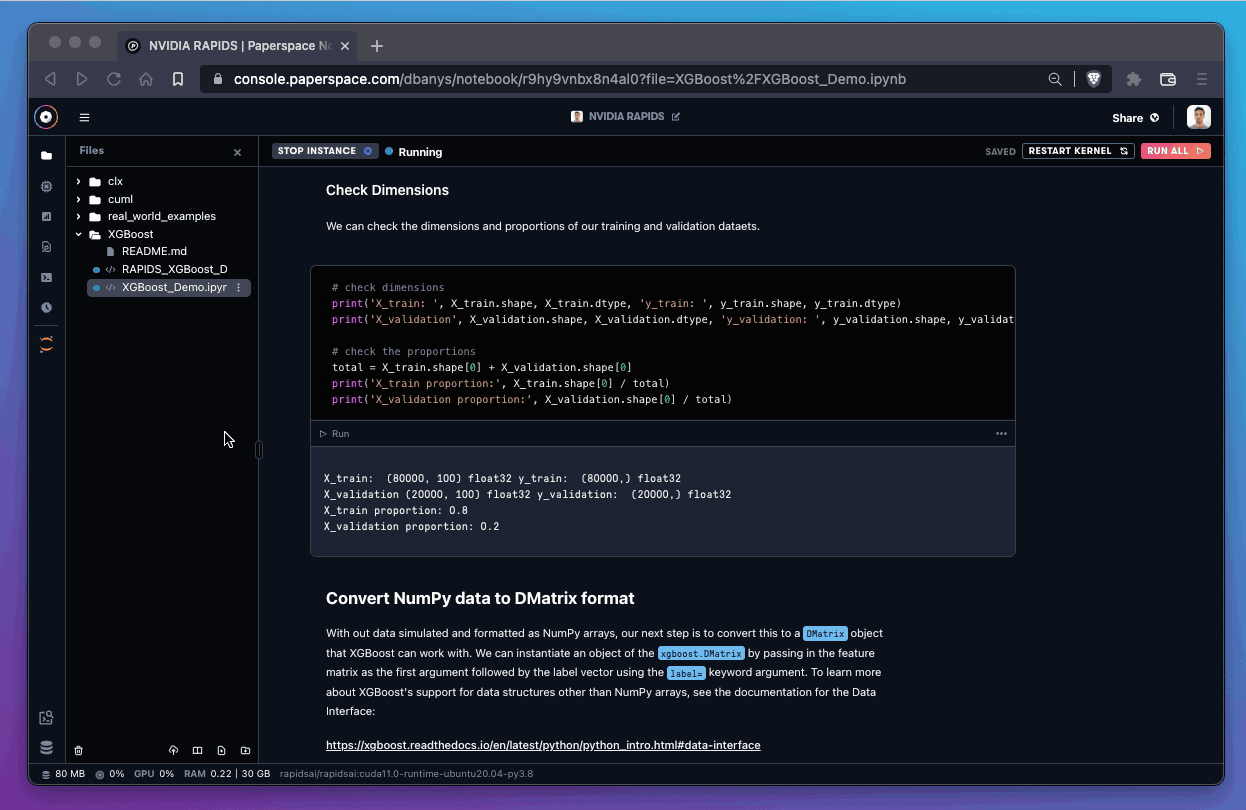Open the database storage sidebar icon

click(46, 747)
